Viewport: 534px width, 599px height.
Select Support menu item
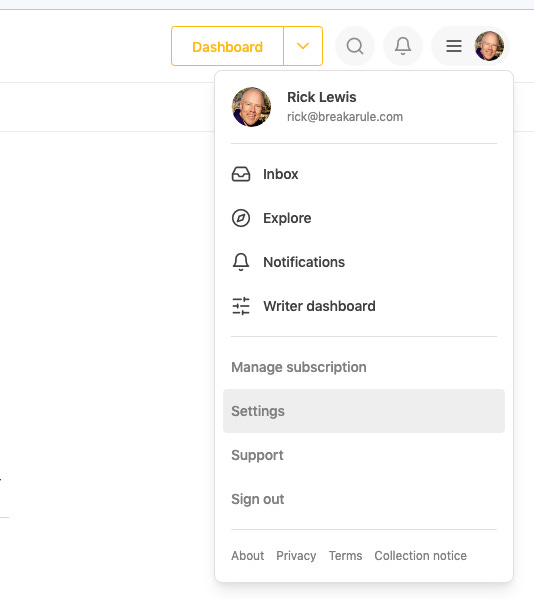(x=364, y=455)
